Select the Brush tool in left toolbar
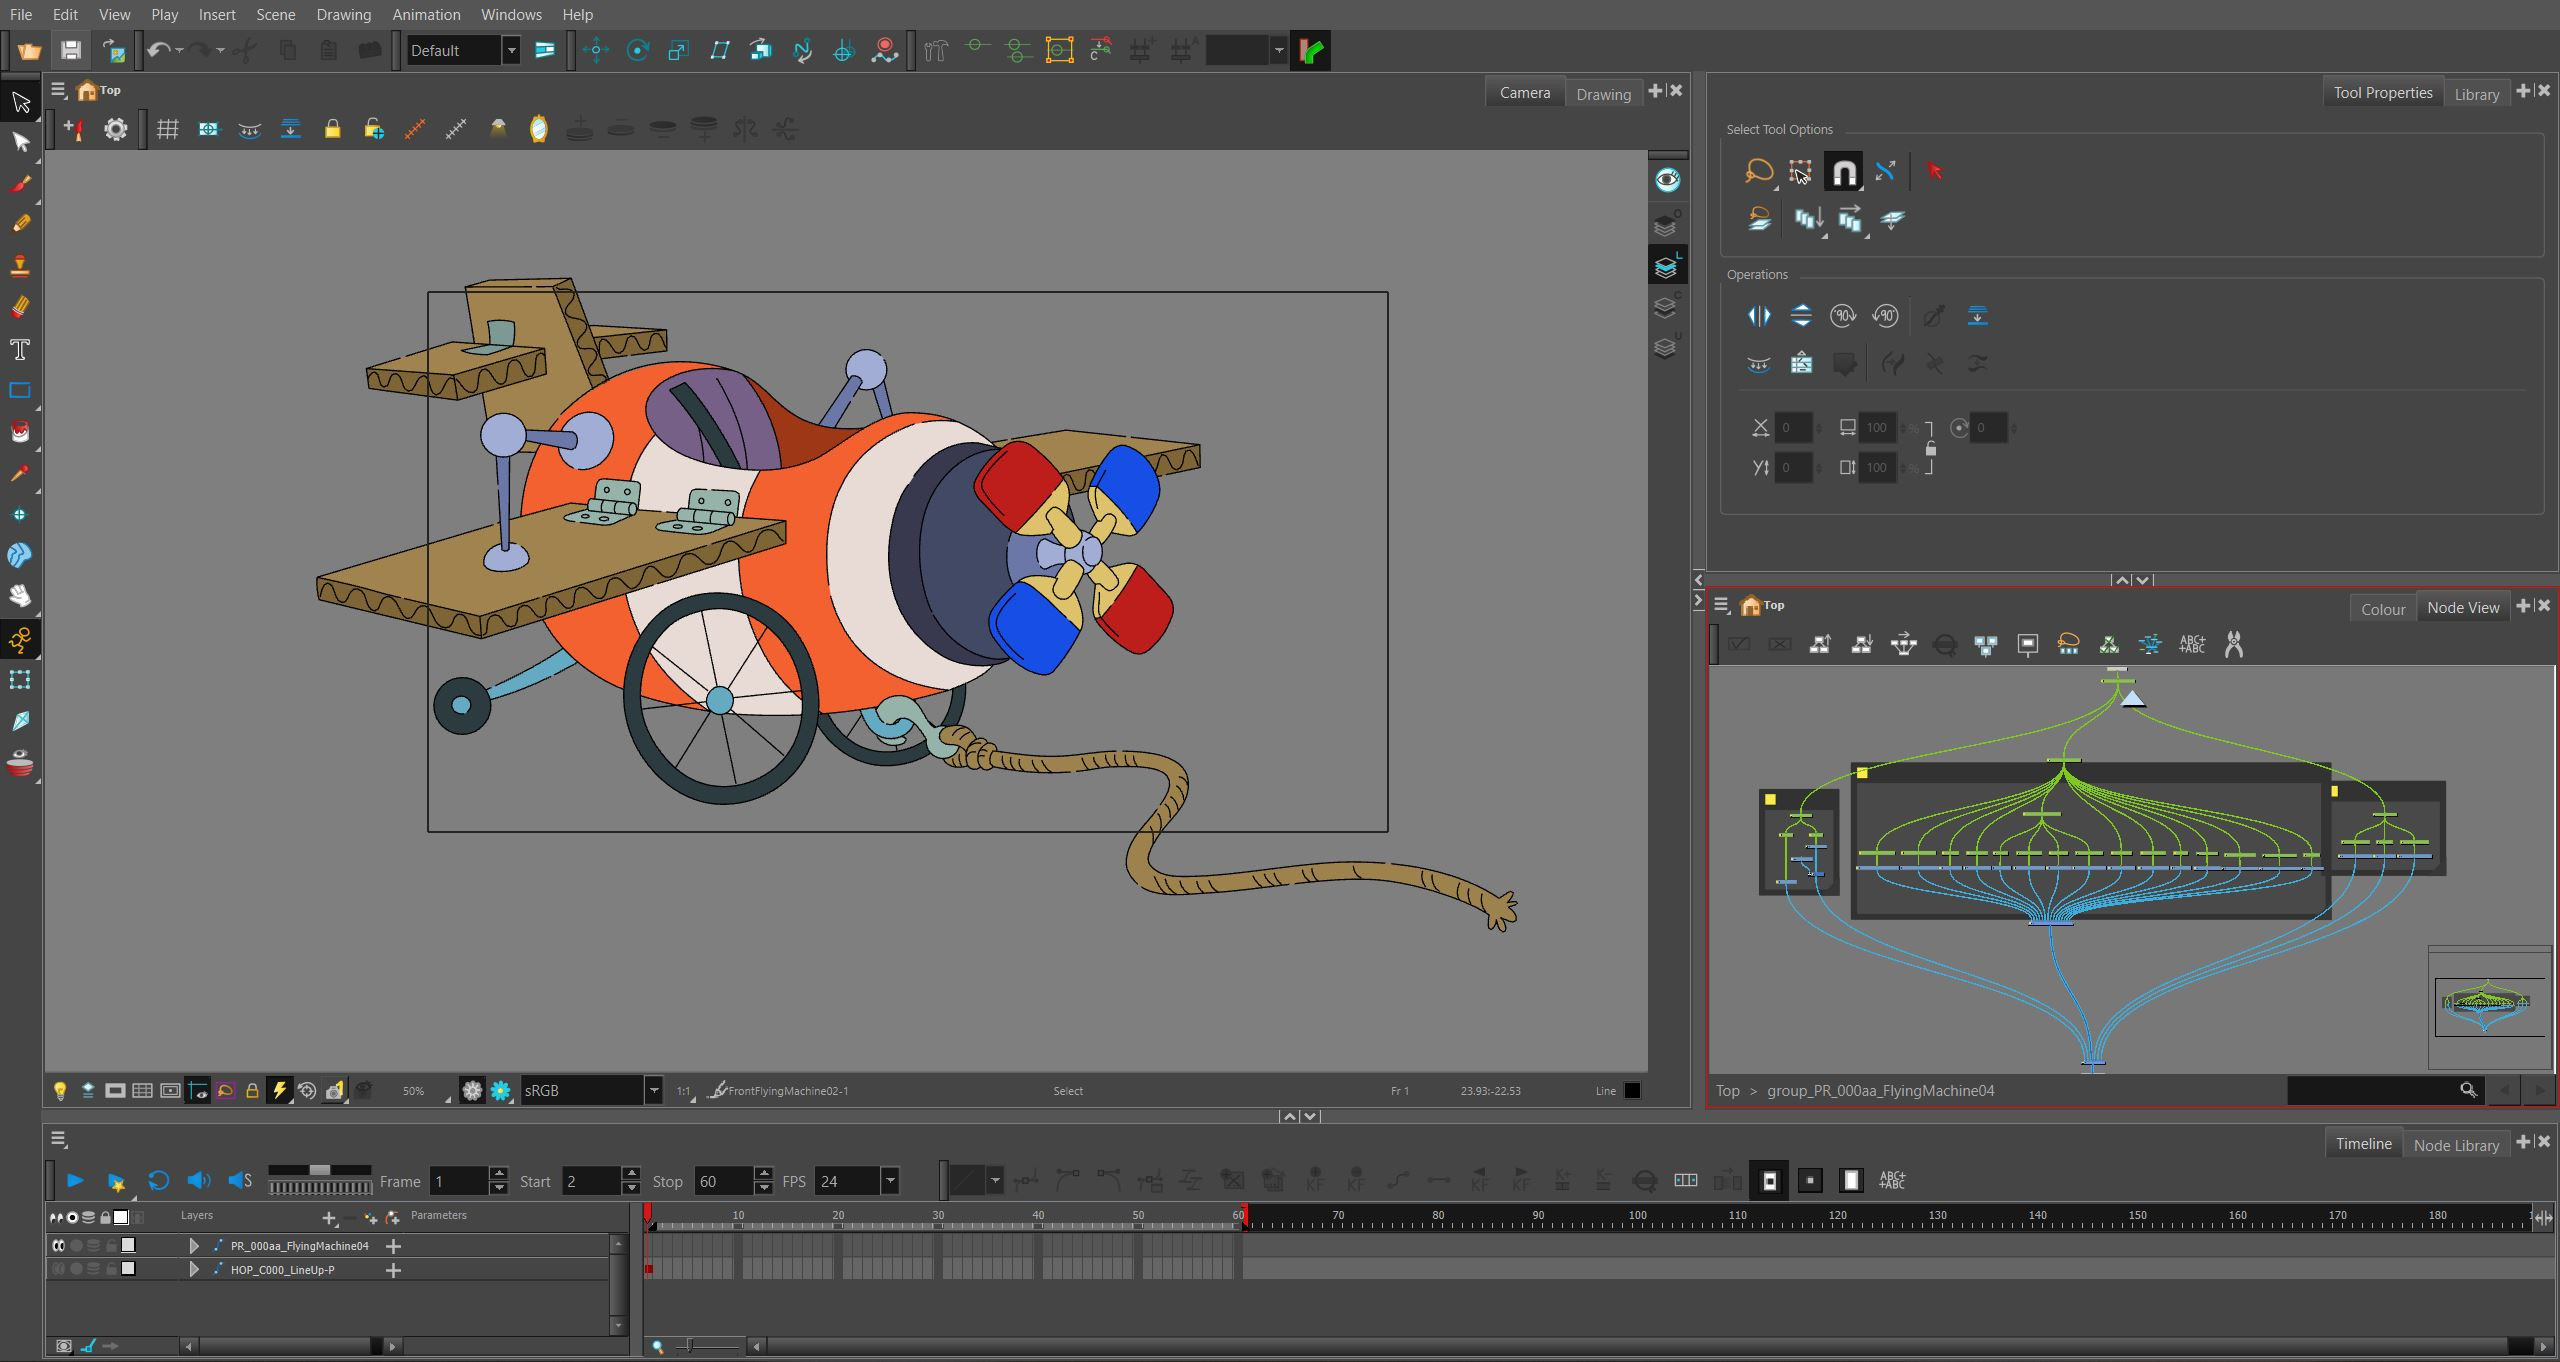The width and height of the screenshot is (2560, 1362). click(20, 184)
